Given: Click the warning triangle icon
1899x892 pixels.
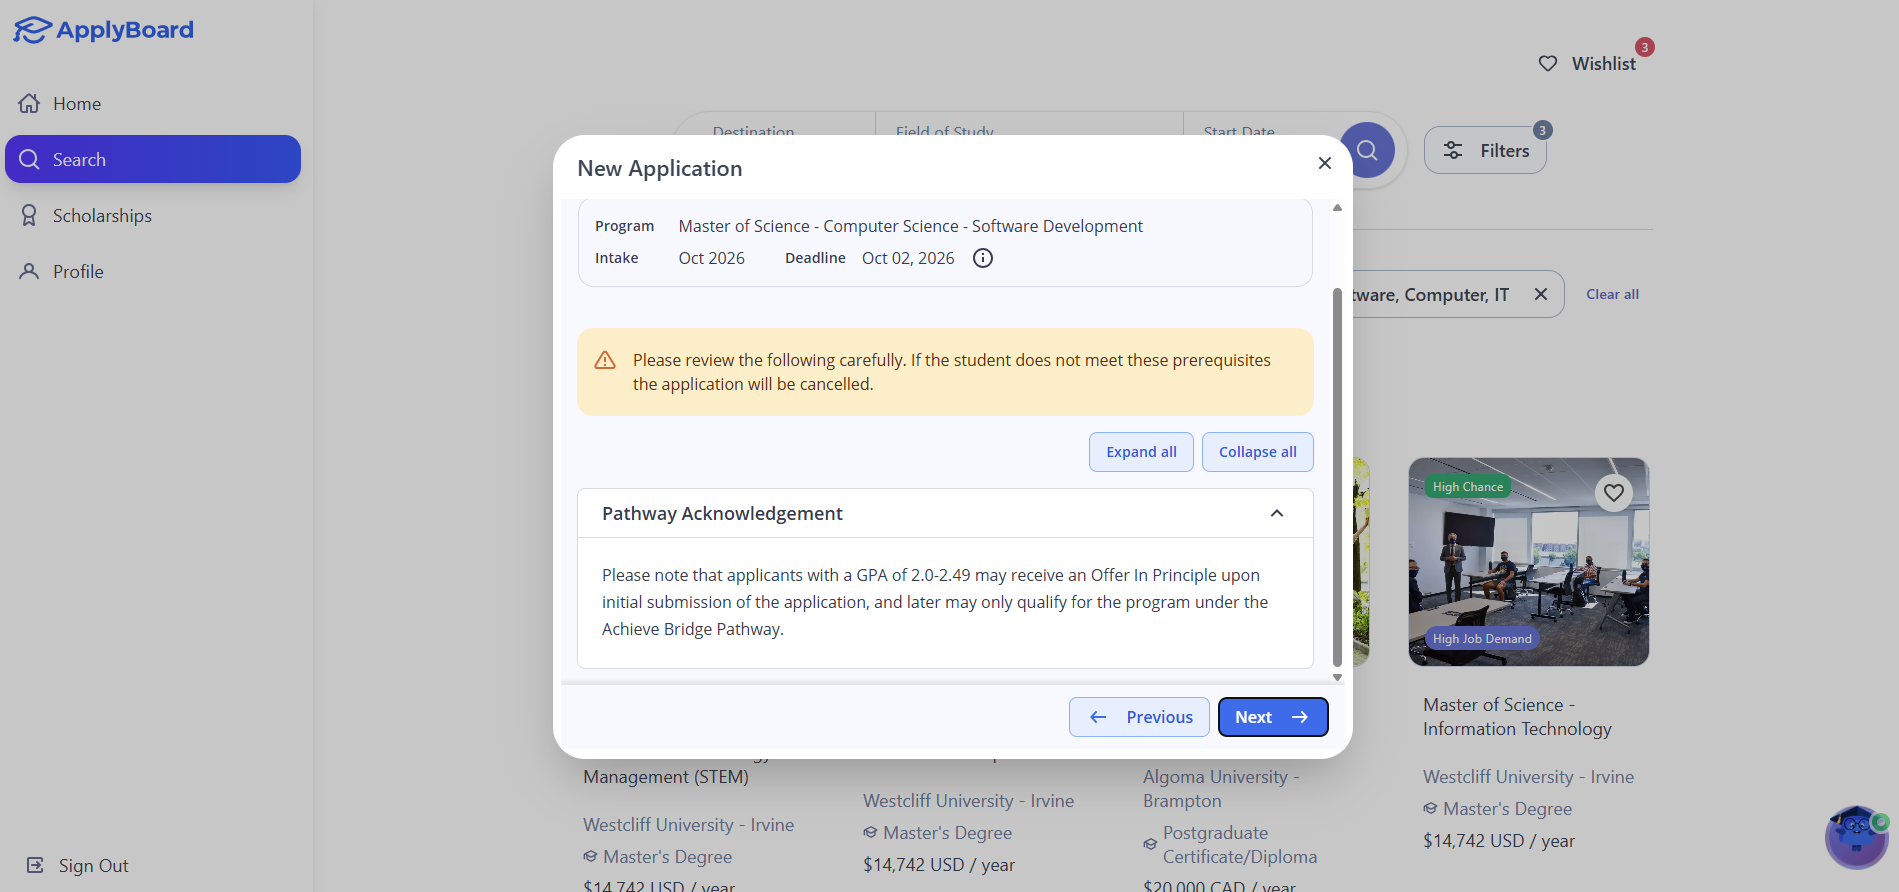Looking at the screenshot, I should (x=605, y=360).
